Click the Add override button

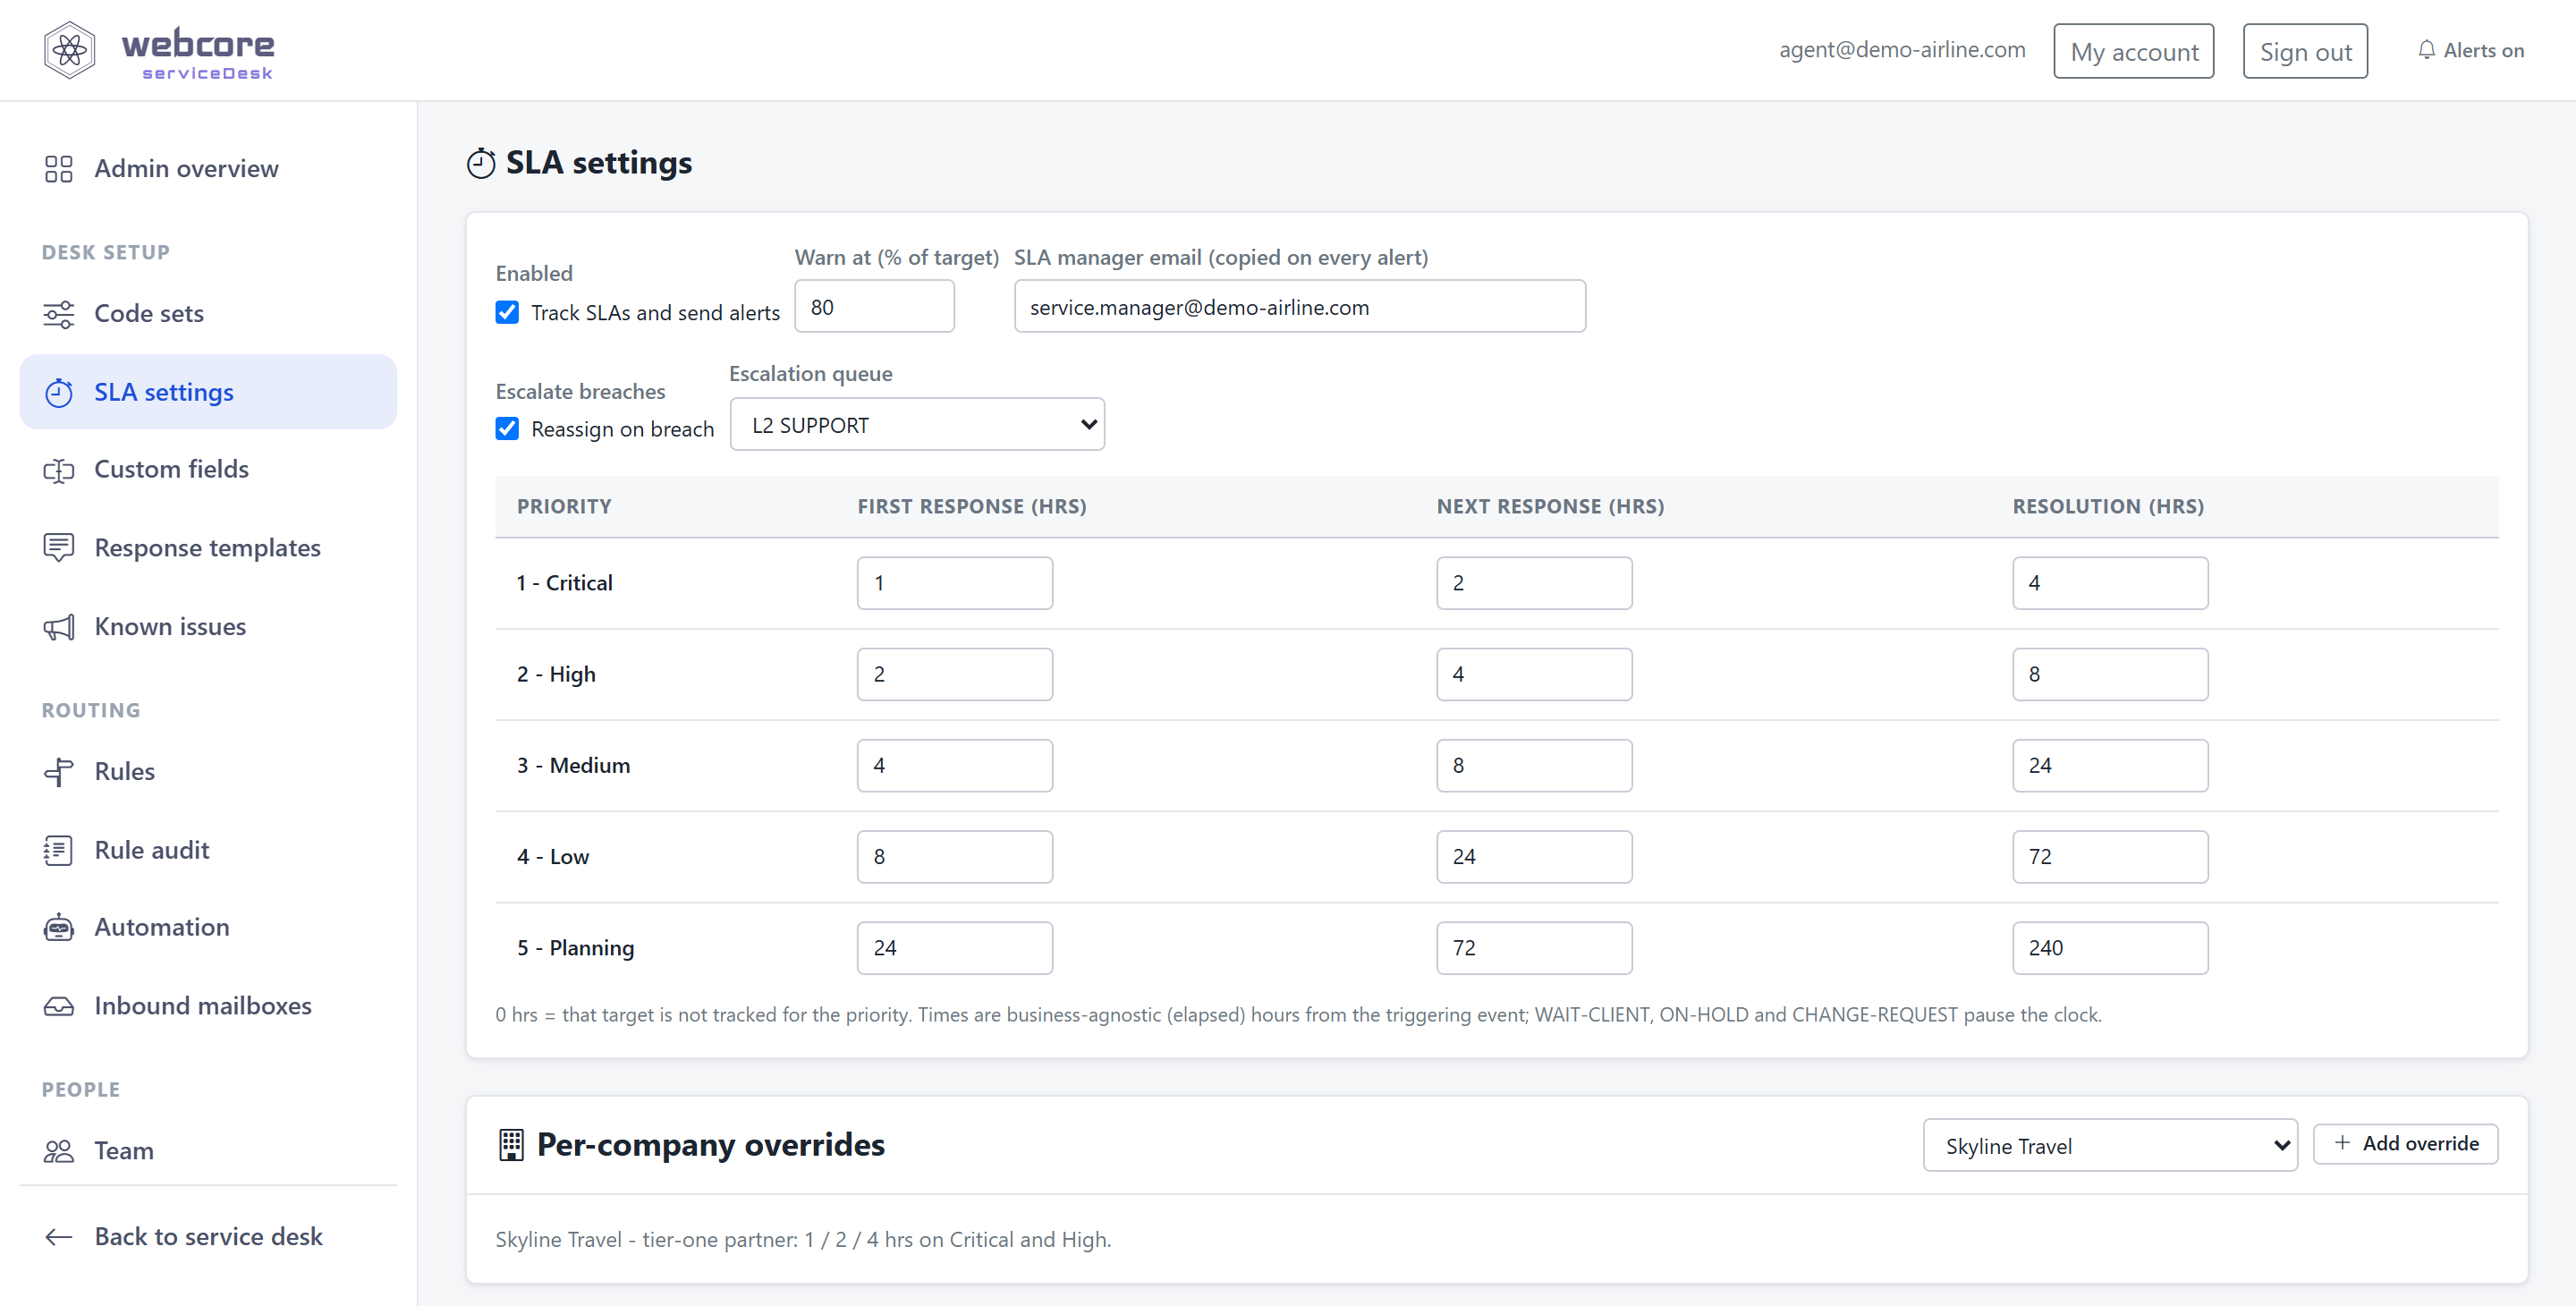pos(2405,1144)
